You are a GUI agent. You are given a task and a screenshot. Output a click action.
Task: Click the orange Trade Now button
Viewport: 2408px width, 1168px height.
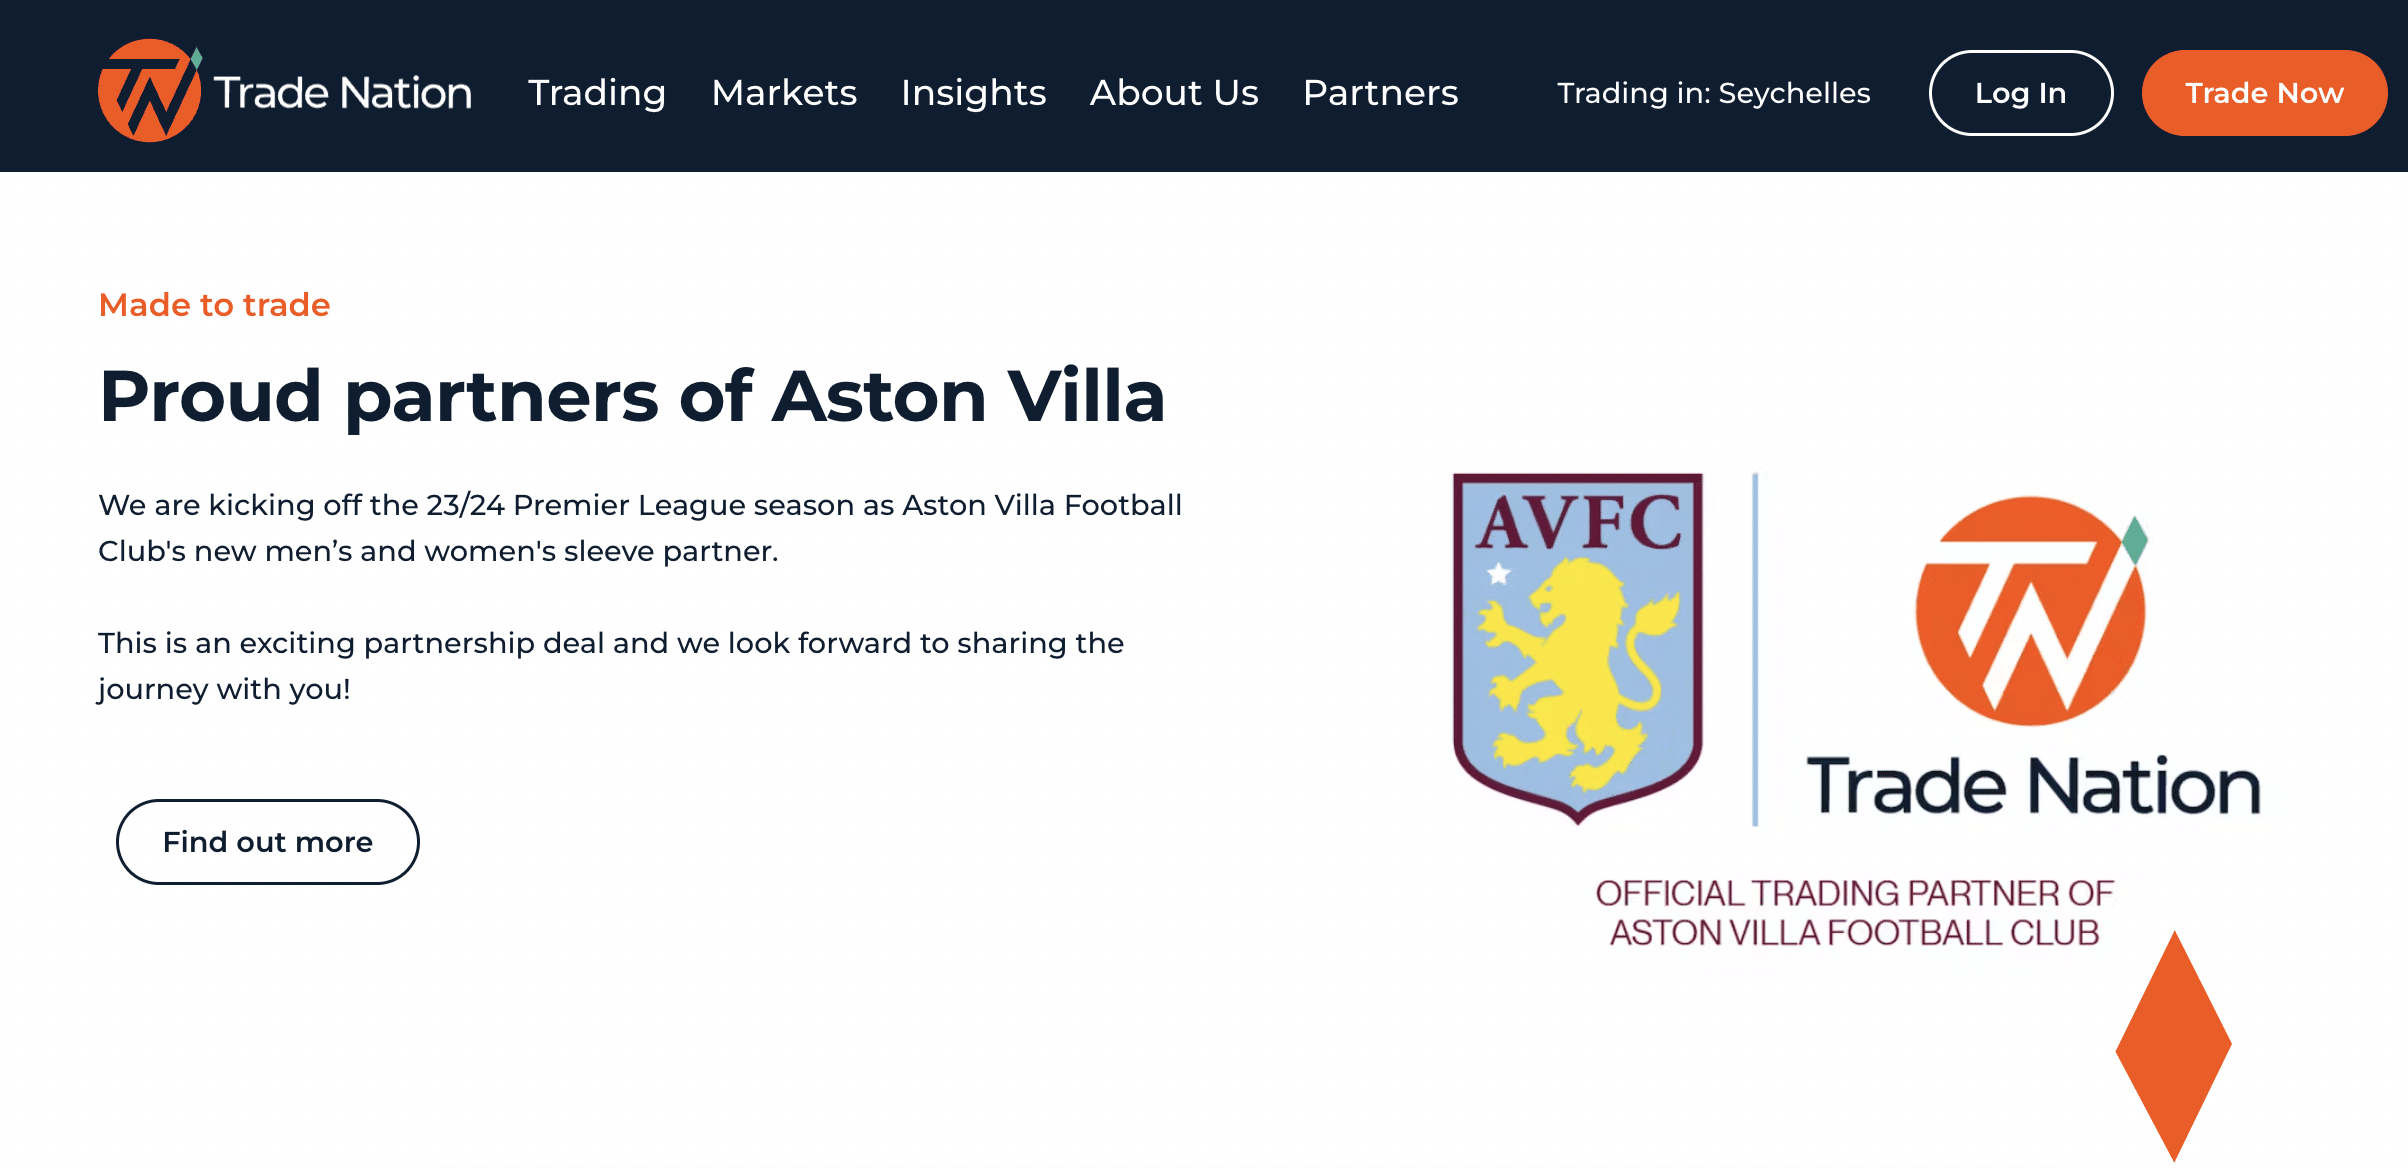coord(2264,93)
